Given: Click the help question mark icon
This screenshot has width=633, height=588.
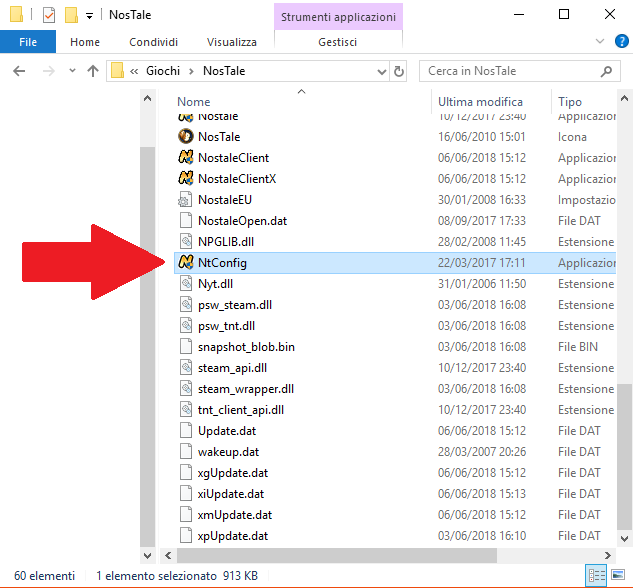Looking at the screenshot, I should coord(621,41).
